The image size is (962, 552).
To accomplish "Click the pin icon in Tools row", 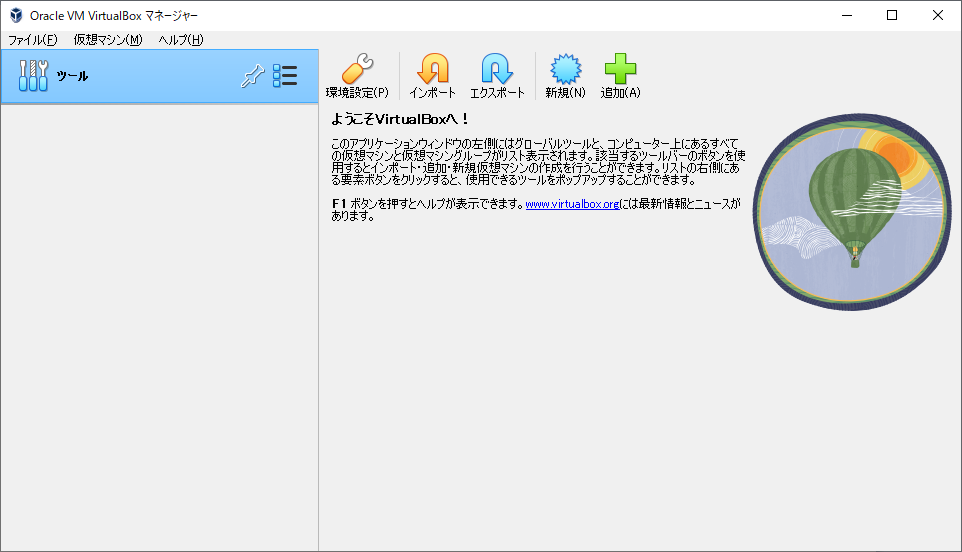I will pyautogui.click(x=252, y=76).
